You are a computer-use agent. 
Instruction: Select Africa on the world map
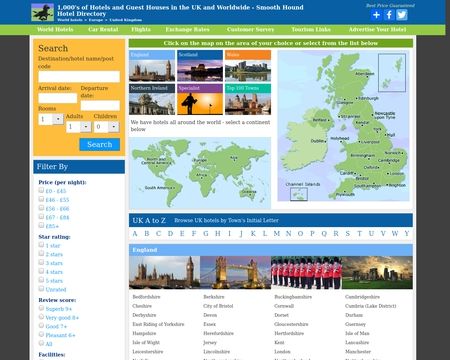(x=202, y=175)
